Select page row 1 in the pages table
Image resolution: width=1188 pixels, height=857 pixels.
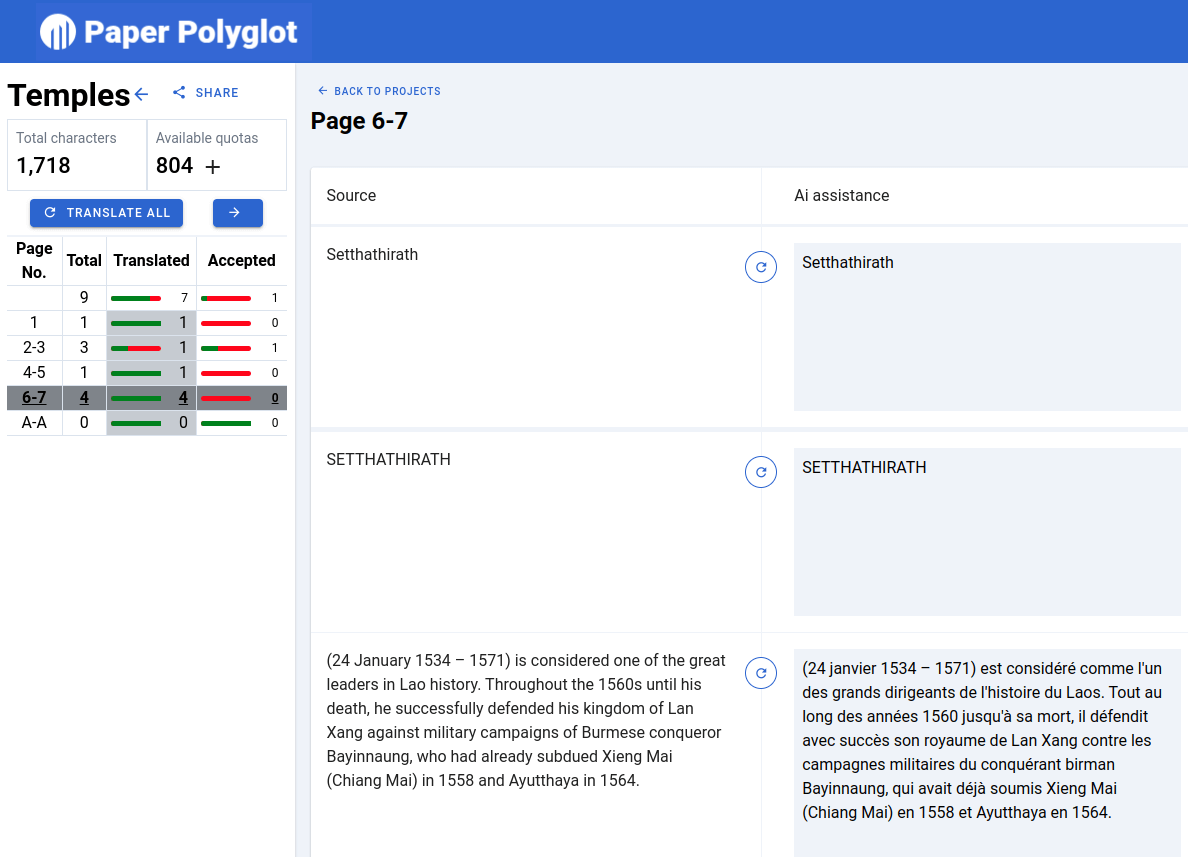(x=34, y=322)
